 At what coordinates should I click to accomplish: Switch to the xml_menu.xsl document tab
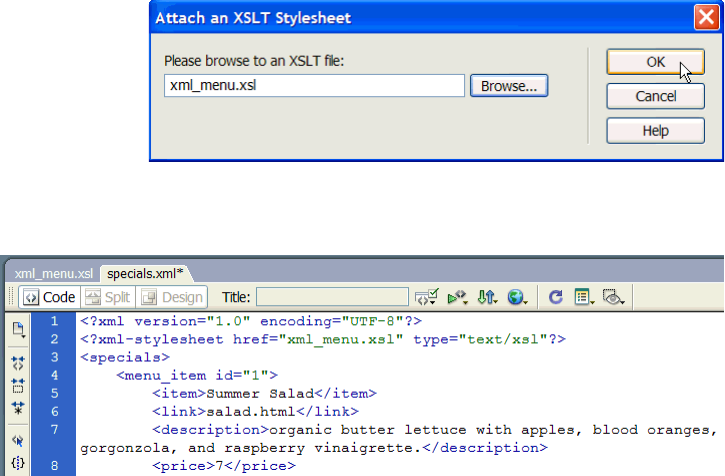tap(54, 274)
